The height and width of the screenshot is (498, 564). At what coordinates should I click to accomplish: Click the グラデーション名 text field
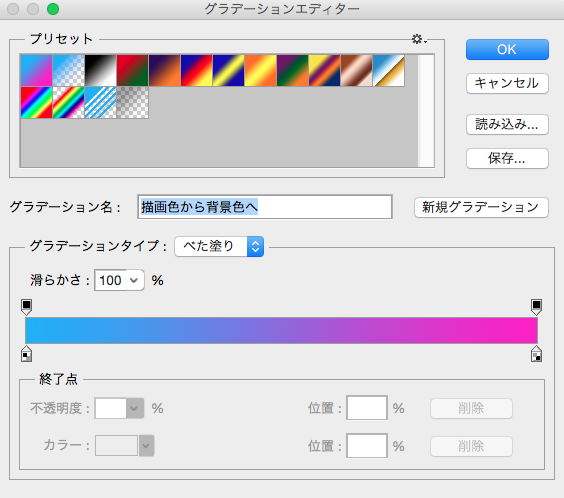[x=265, y=207]
